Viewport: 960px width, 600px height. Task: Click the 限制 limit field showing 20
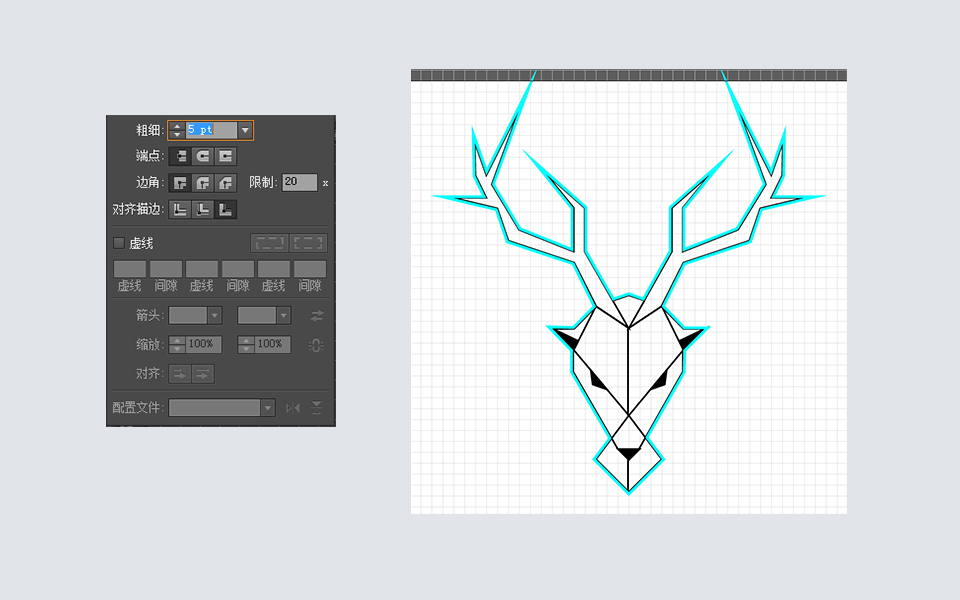pyautogui.click(x=299, y=182)
